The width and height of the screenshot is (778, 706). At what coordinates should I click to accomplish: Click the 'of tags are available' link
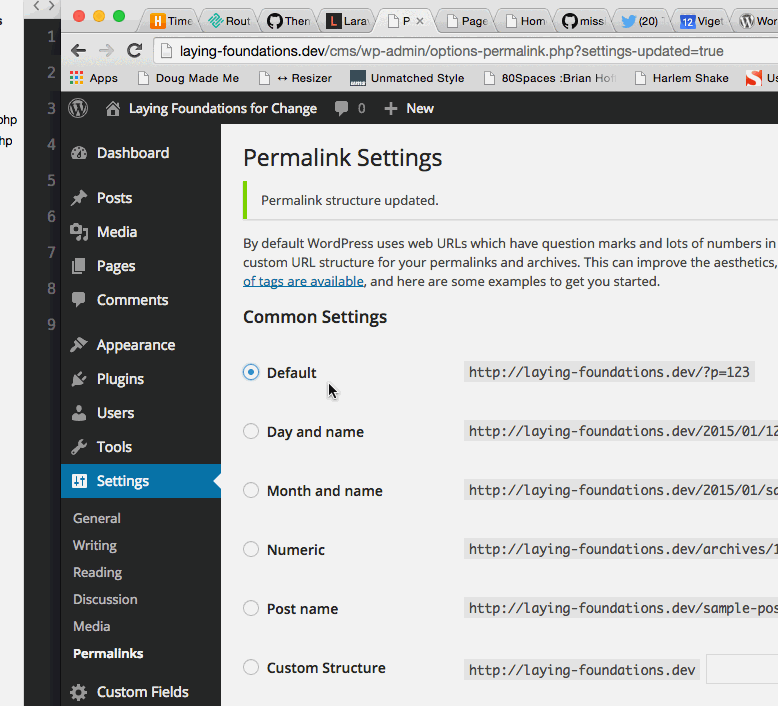tap(303, 282)
